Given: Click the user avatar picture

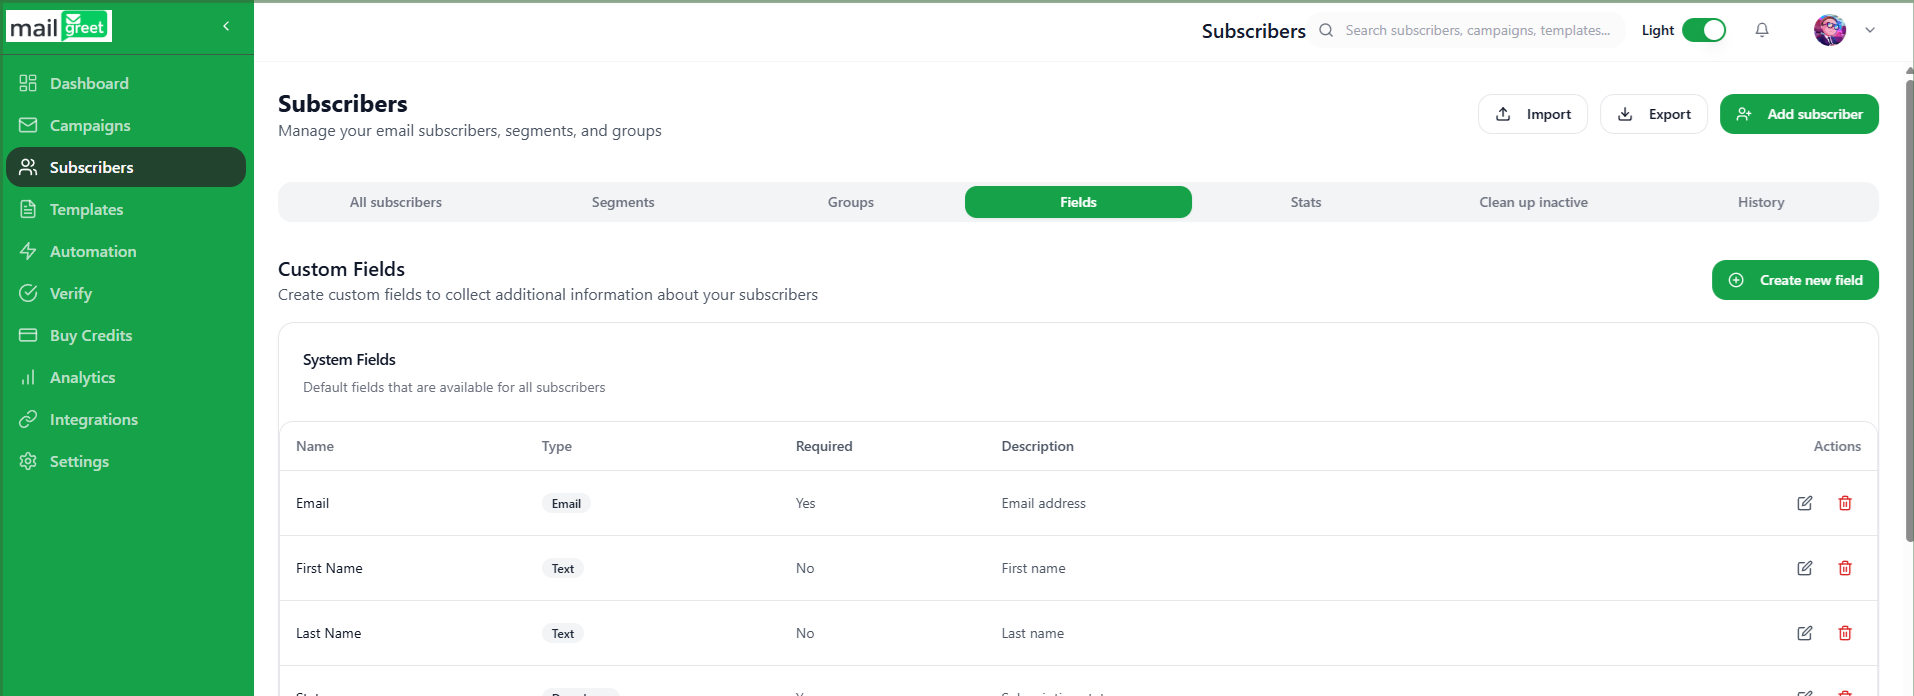Looking at the screenshot, I should pos(1830,30).
